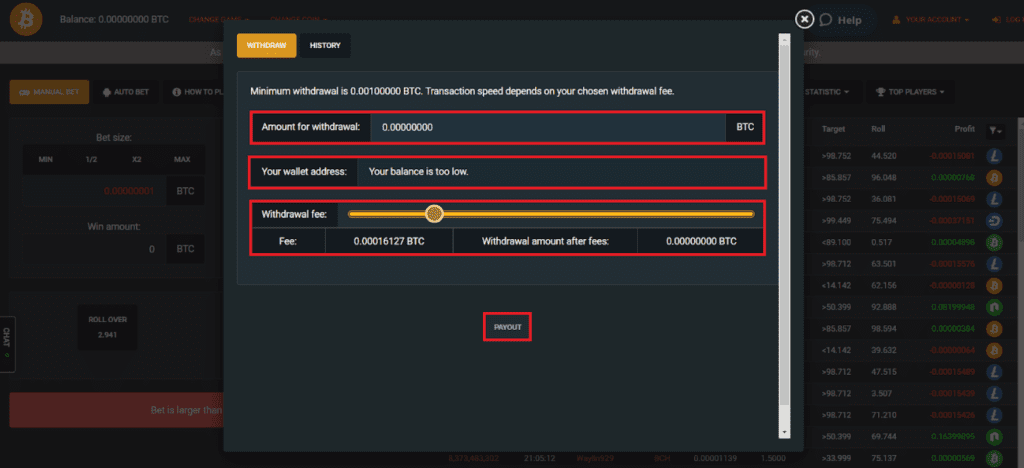Click Dash coin icon in roll 75.494 row
The width and height of the screenshot is (1024, 468).
[x=994, y=221]
